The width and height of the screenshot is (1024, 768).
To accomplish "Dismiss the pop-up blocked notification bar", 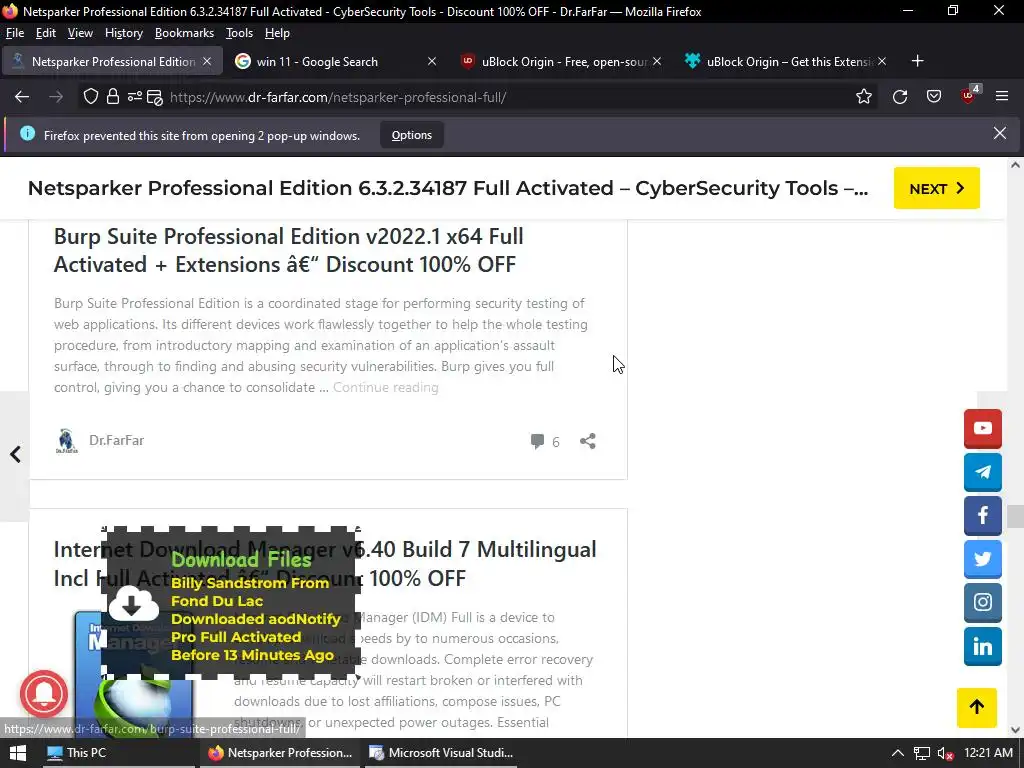I will point(999,133).
